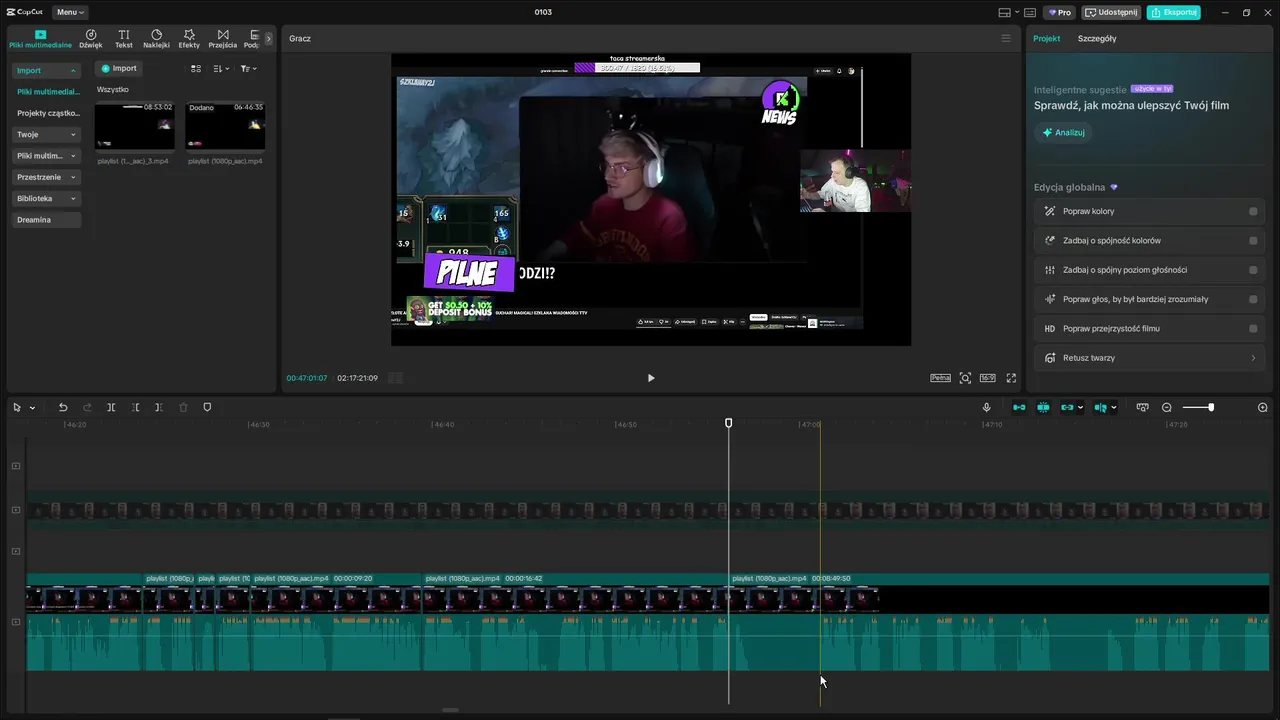The height and width of the screenshot is (720, 1280).
Task: Switch to the Efekty tab
Action: tap(189, 39)
